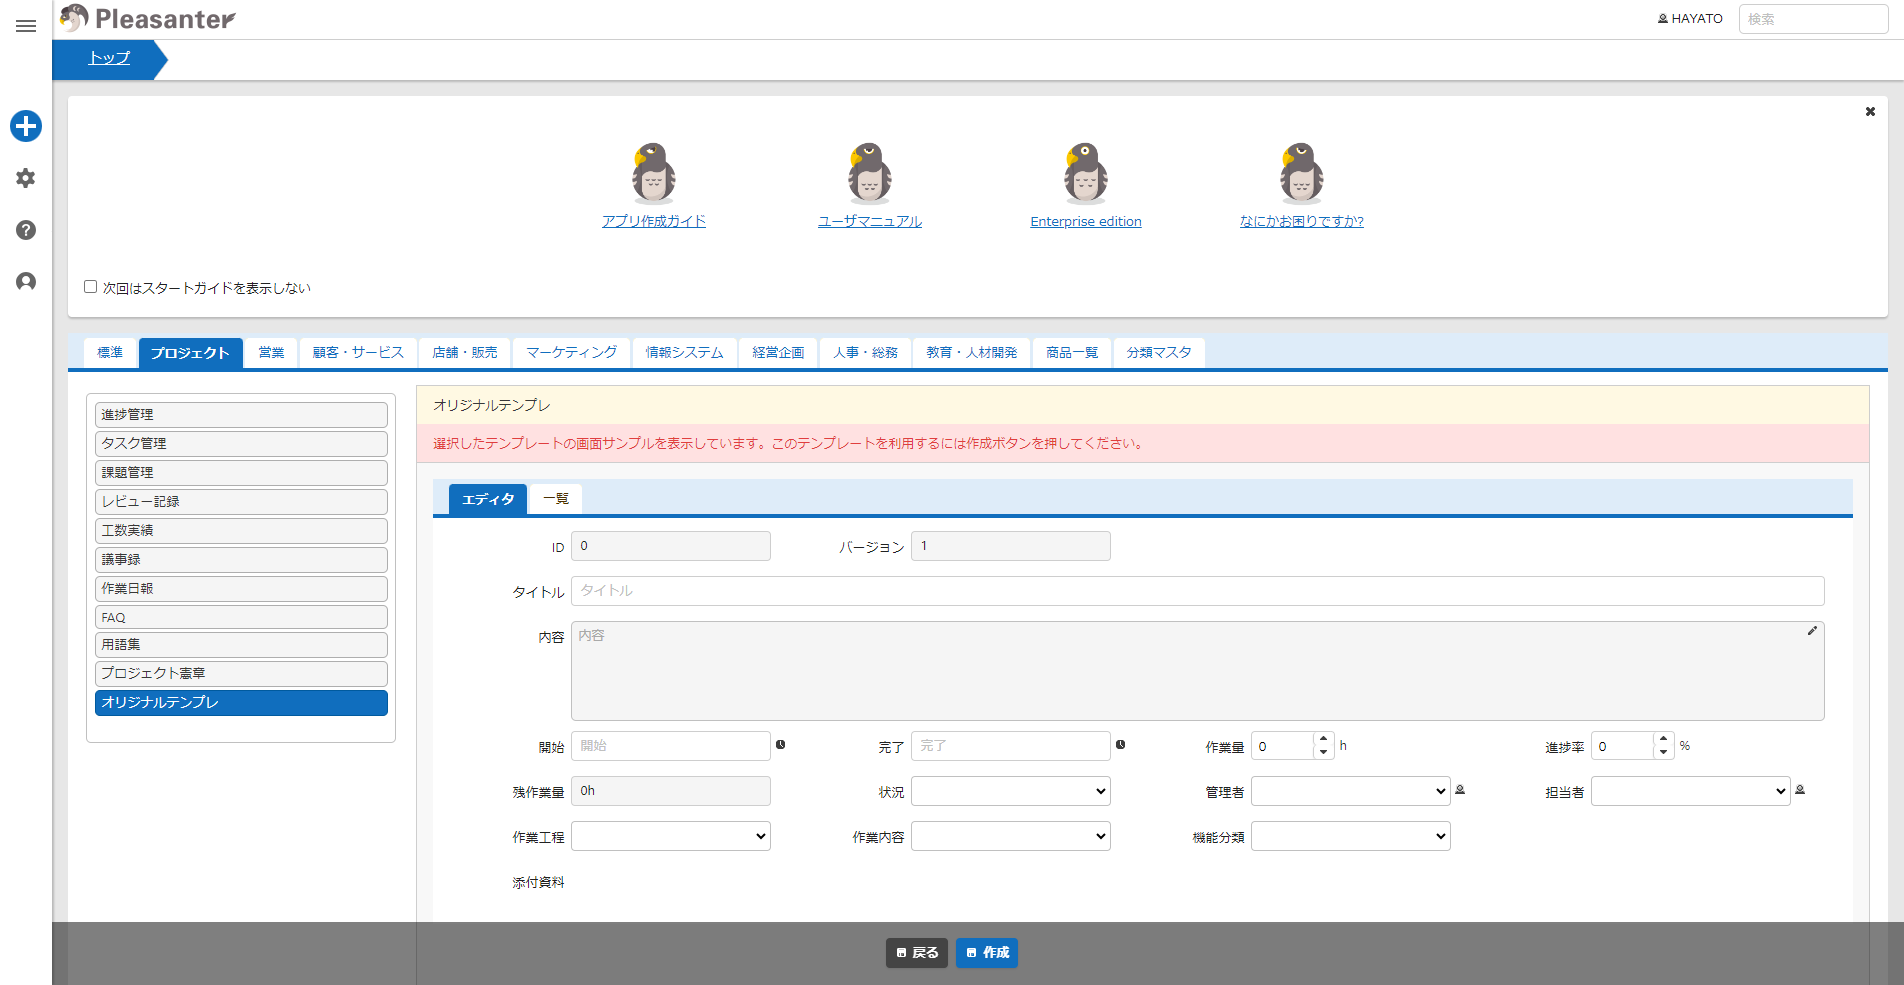The height and width of the screenshot is (985, 1904).
Task: Open the アプリ作成ガイド link
Action: coord(654,221)
